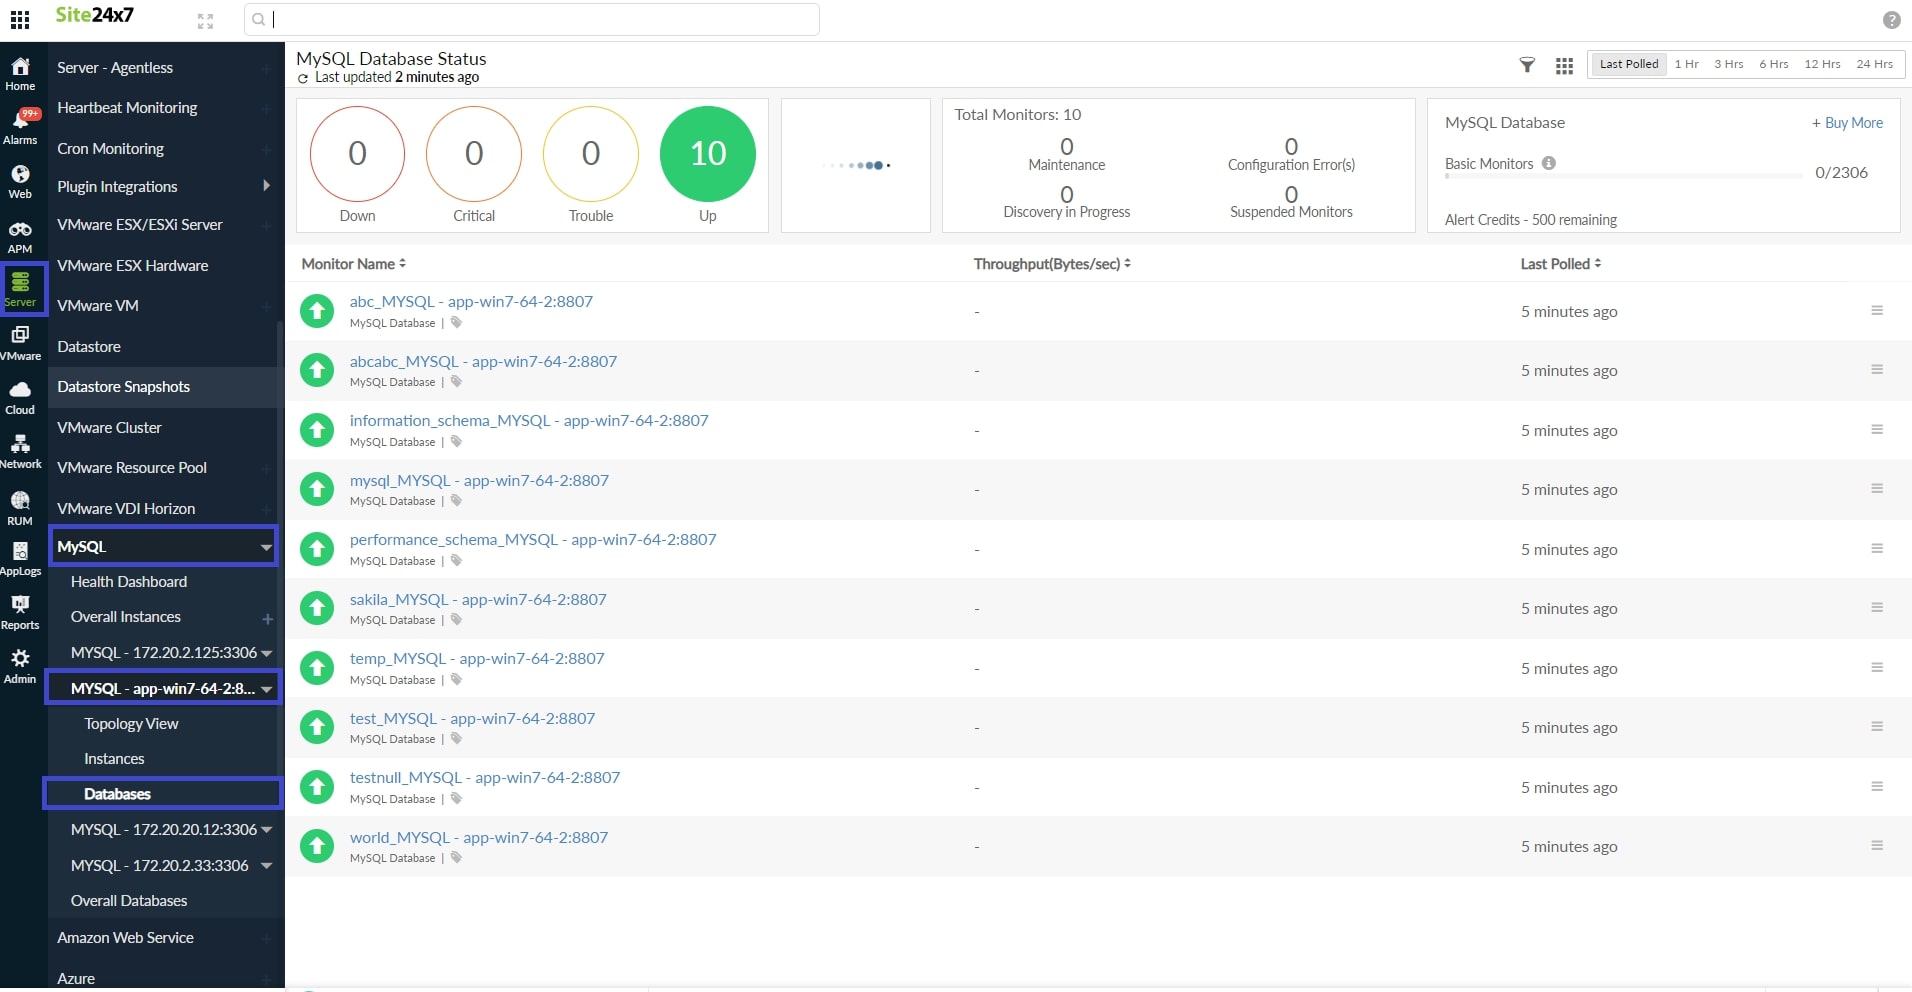Screen dimensions: 1912x992
Task: Open the help icon at top right
Action: [x=1893, y=18]
